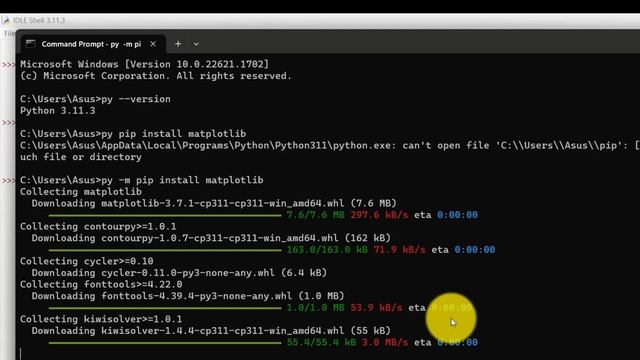Click the 'Collecting cycler>=0.10' line
640x360 pixels.
[87, 261]
